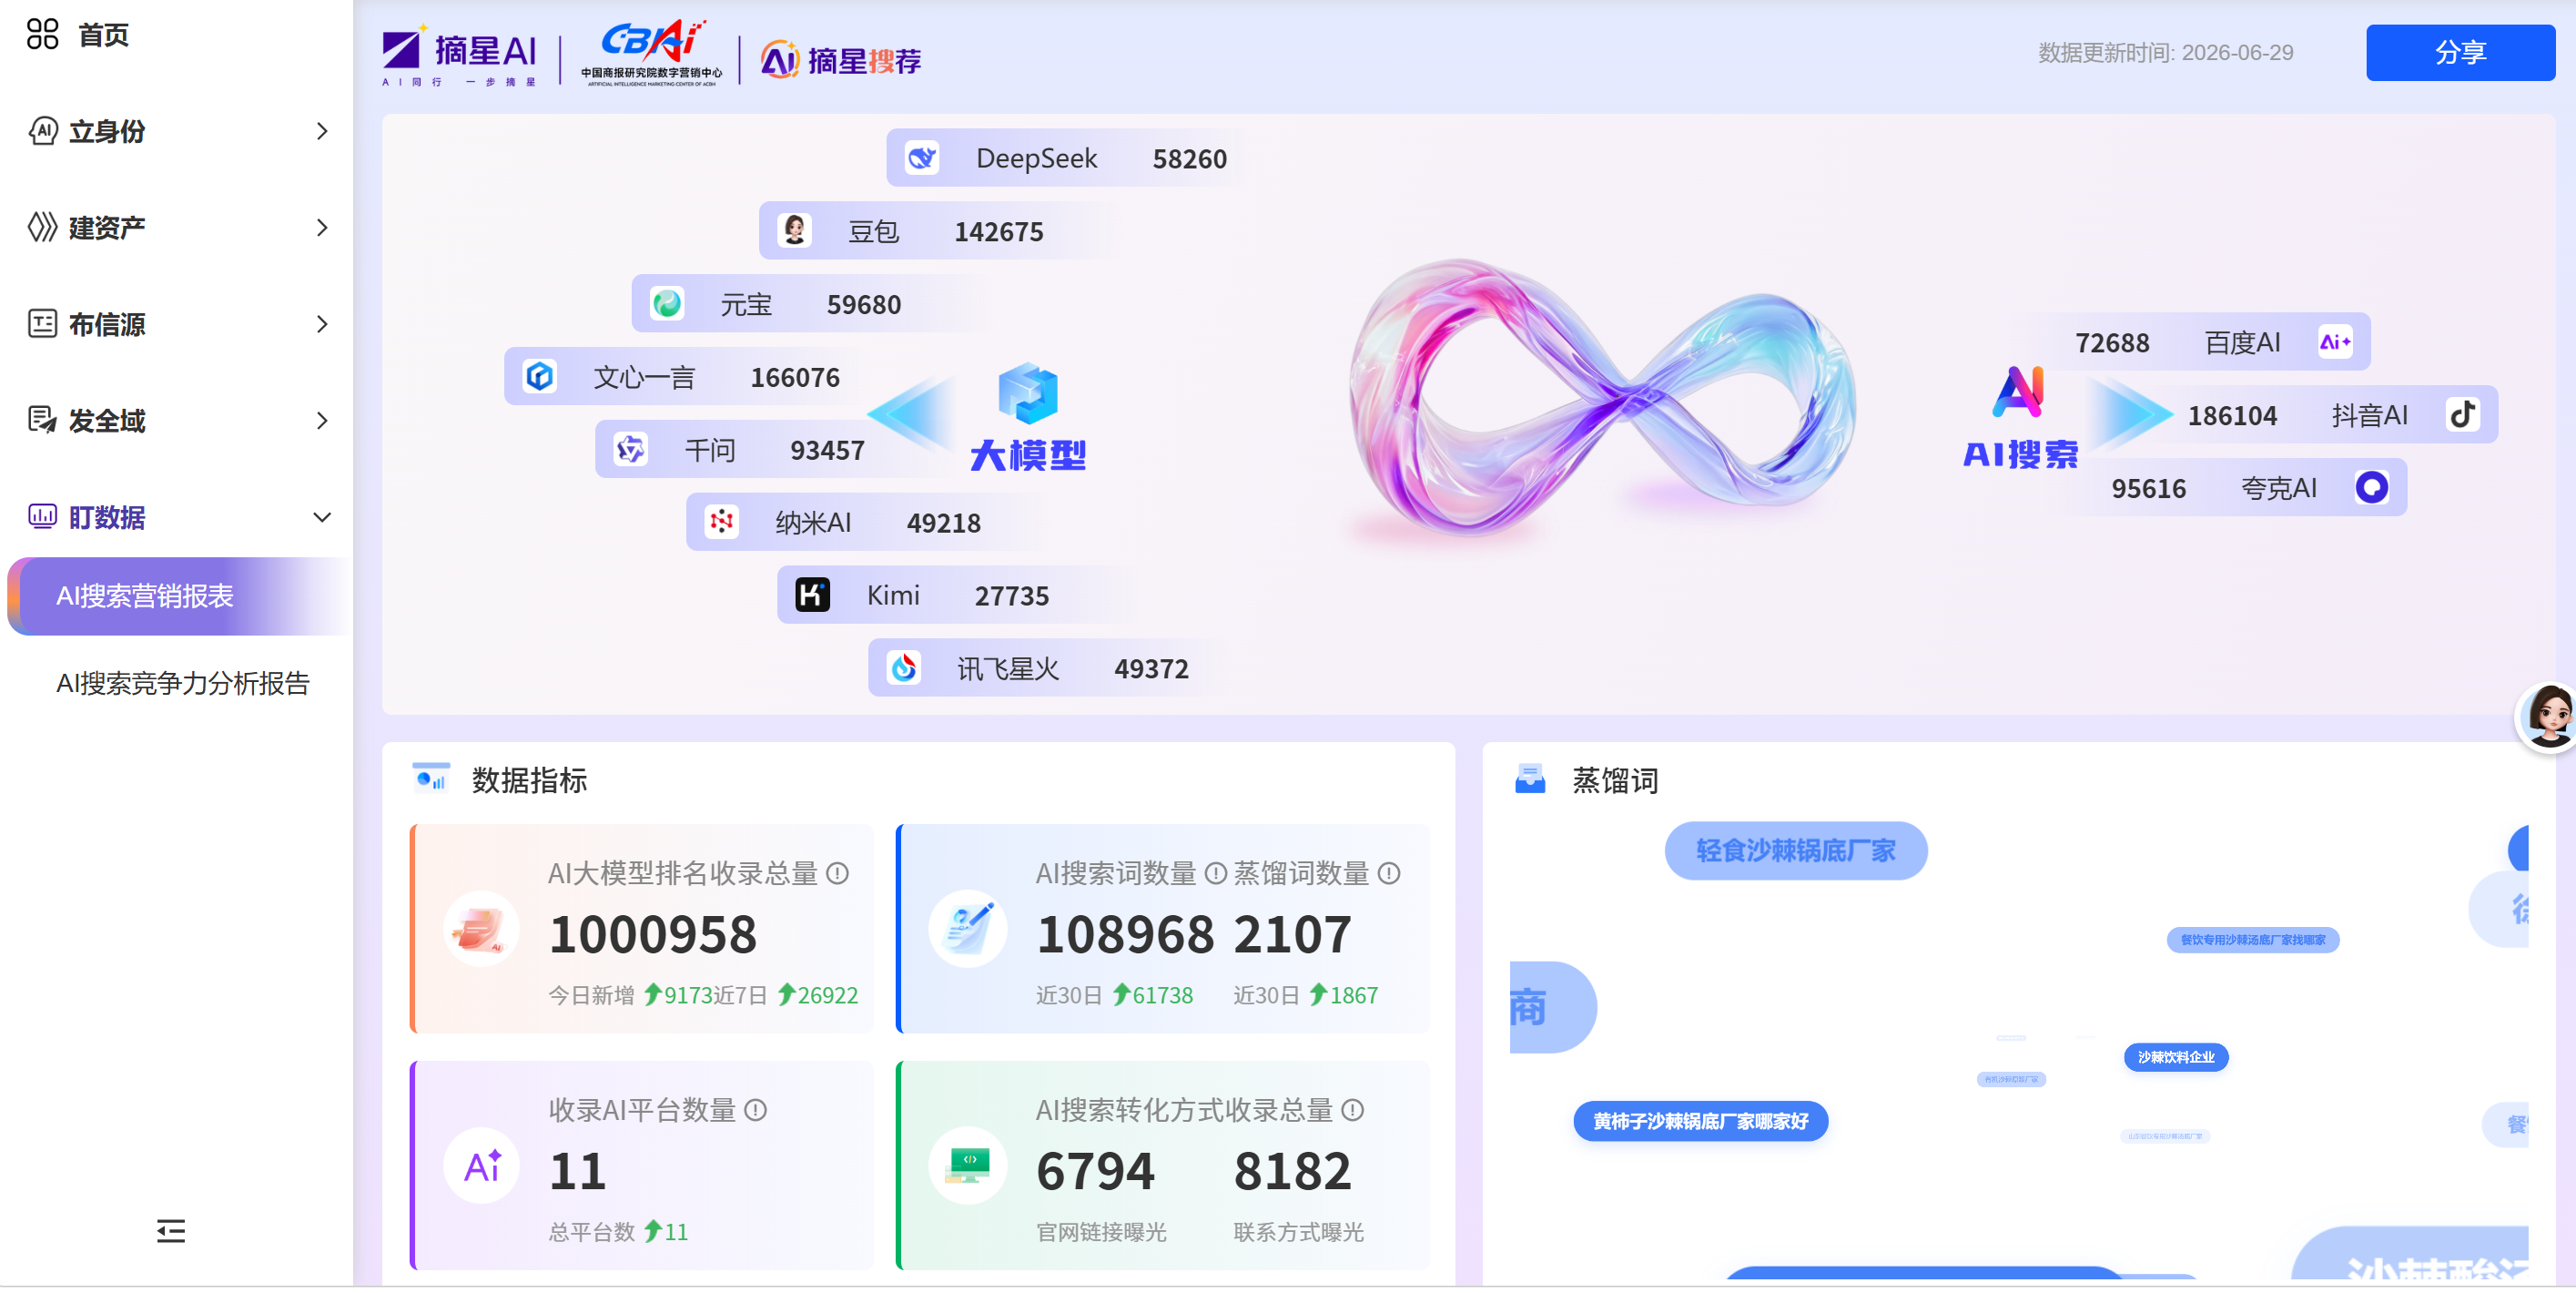Open the floating assistant avatar
Image resolution: width=2576 pixels, height=1293 pixels.
[x=2546, y=716]
